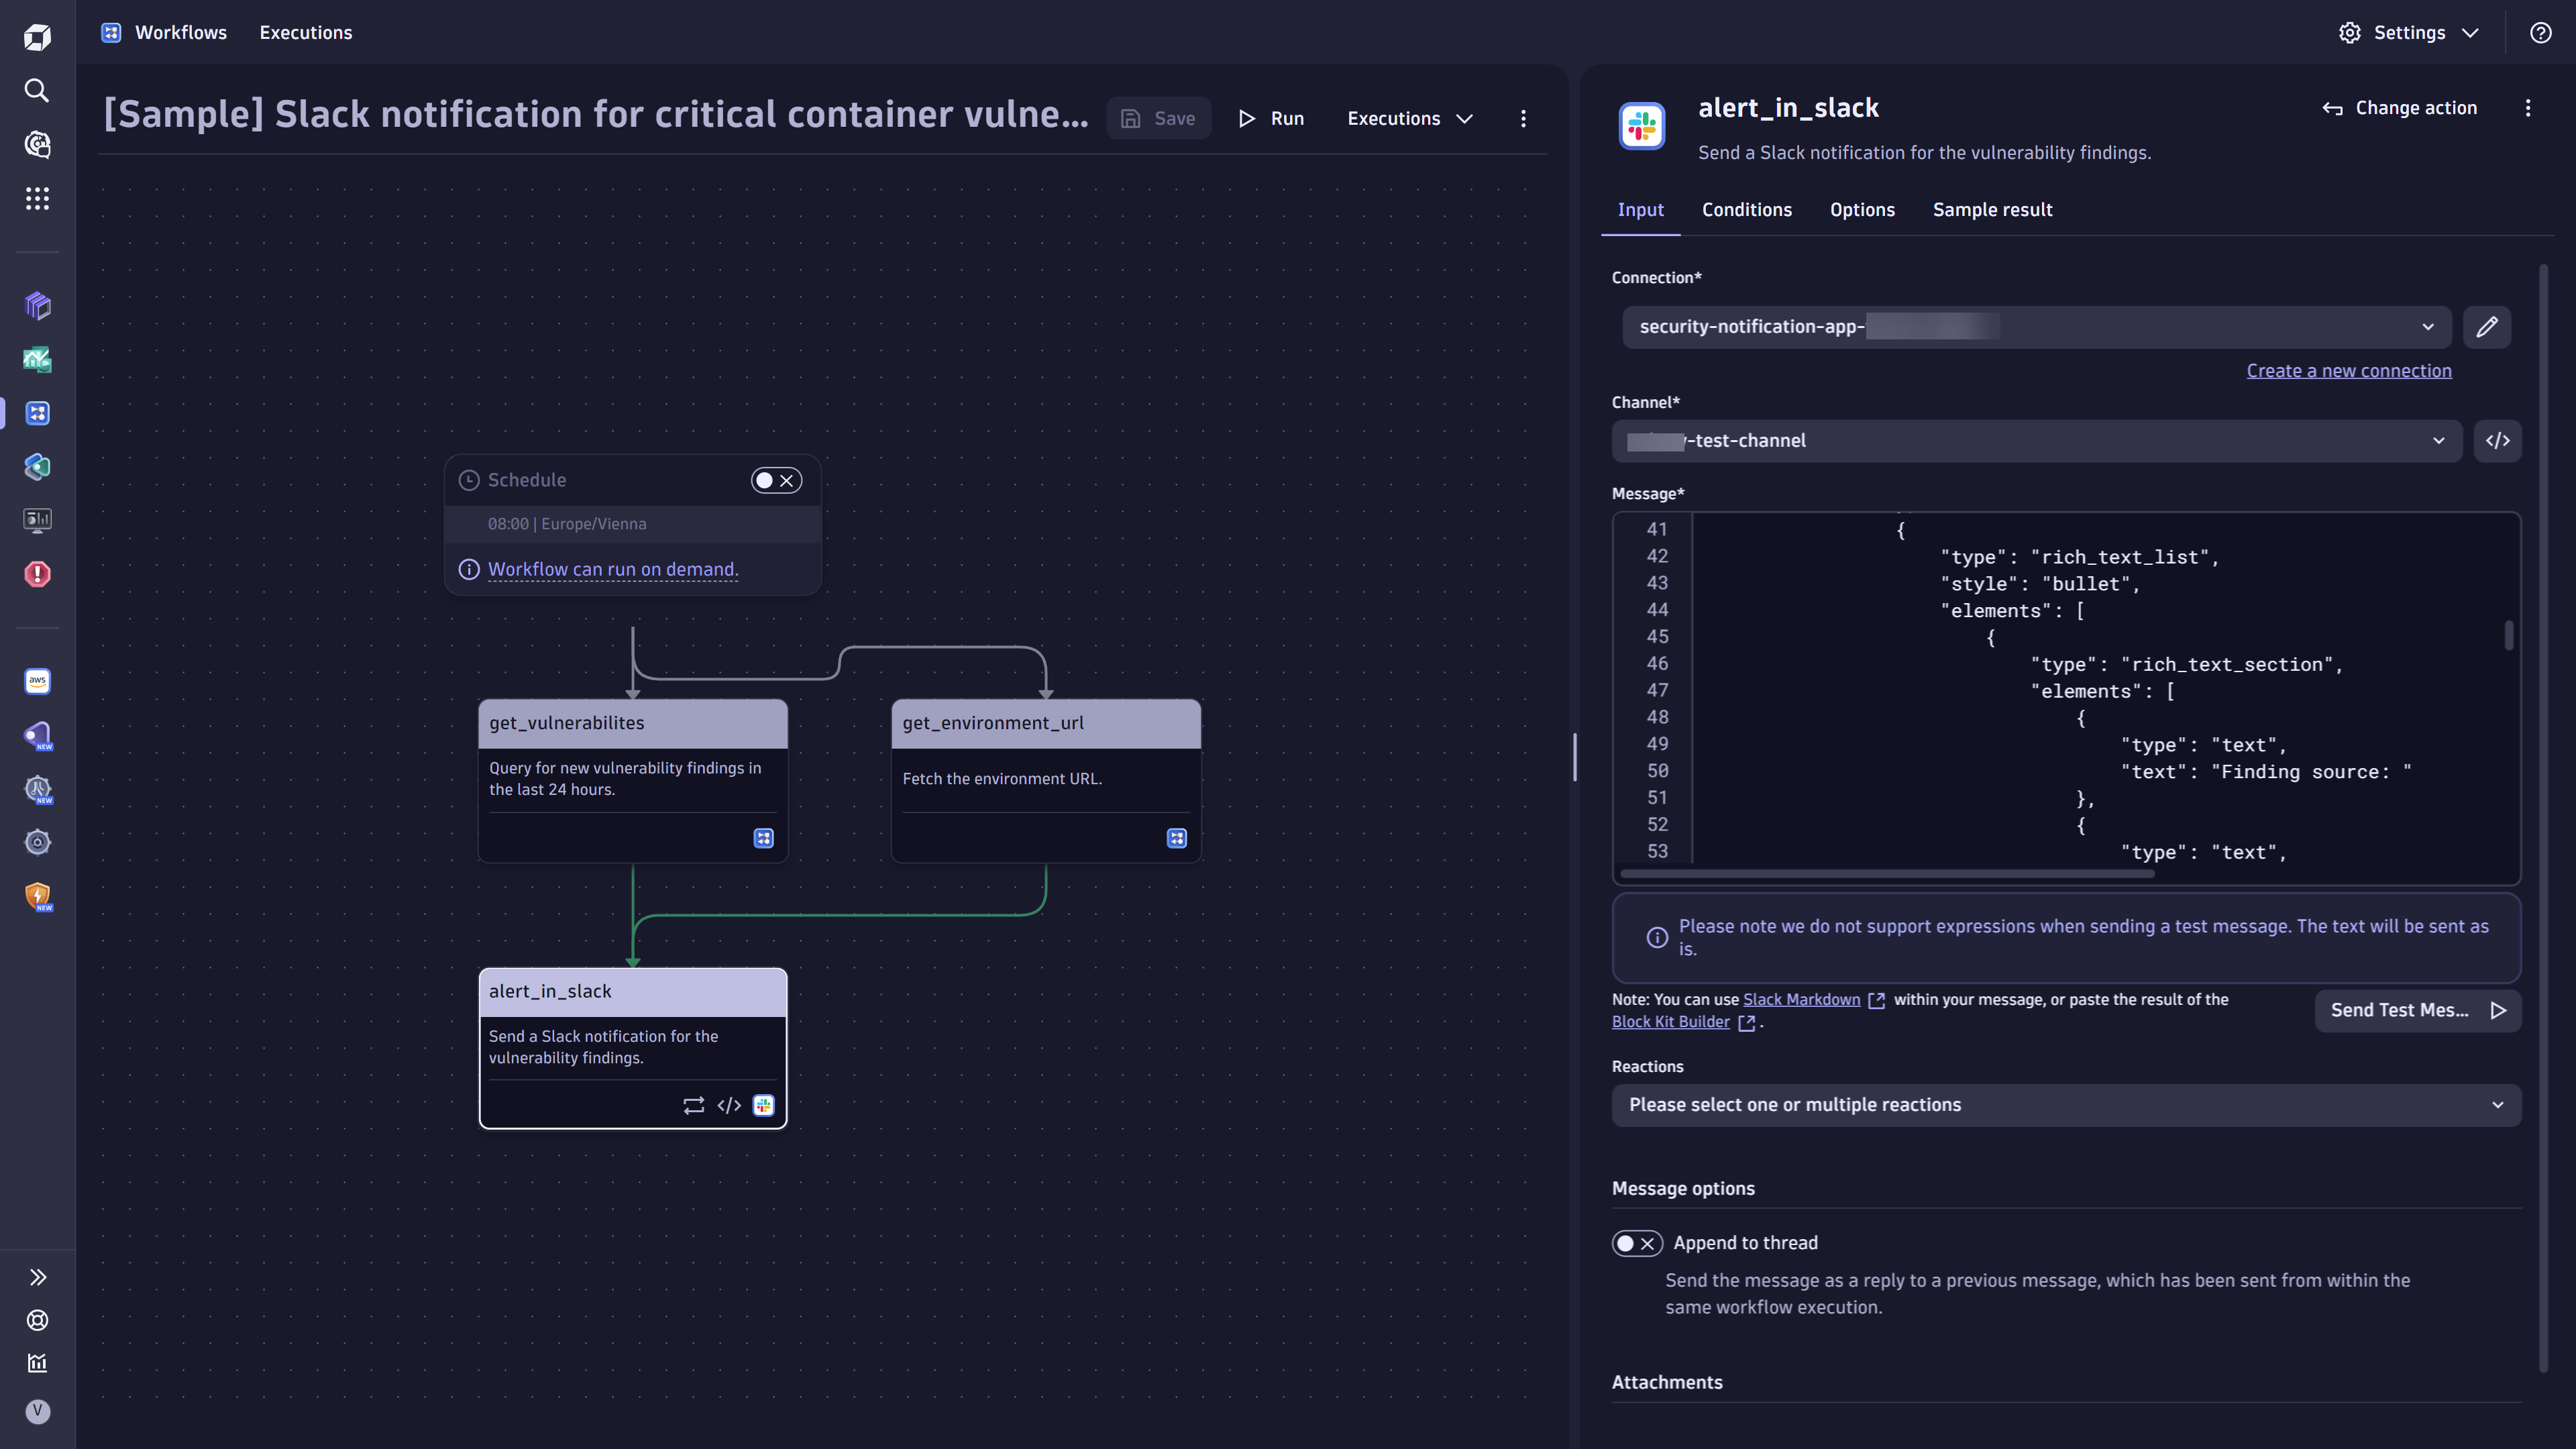Screen dimensions: 2576x1449
Task: Open Executions in top navigation
Action: click(x=306, y=33)
